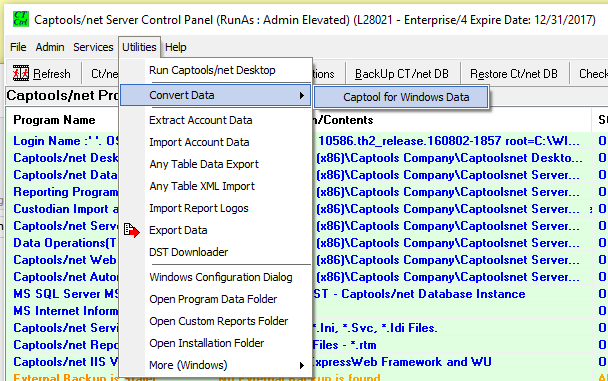This screenshot has height=381, width=608.
Task: Open the Admin menu
Action: tap(50, 47)
